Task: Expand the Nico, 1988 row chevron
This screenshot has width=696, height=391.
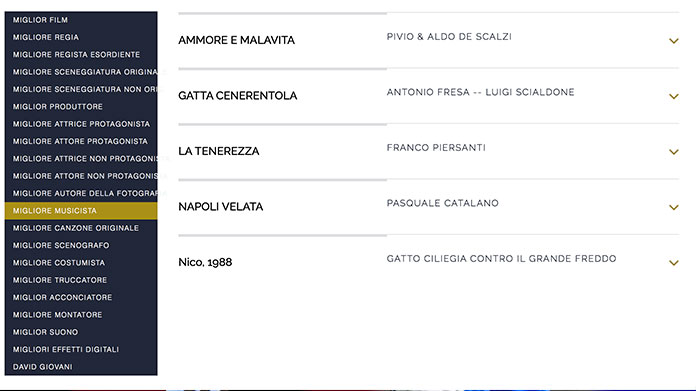Action: pos(673,263)
